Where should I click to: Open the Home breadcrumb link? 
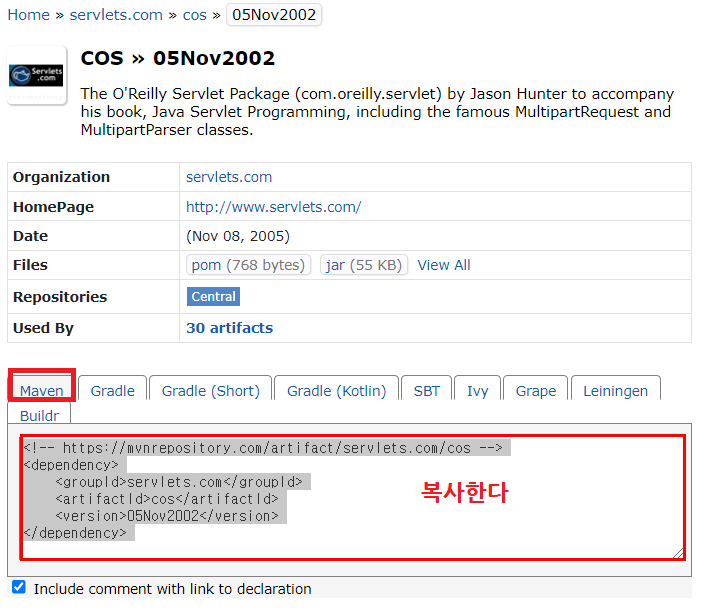coord(29,15)
